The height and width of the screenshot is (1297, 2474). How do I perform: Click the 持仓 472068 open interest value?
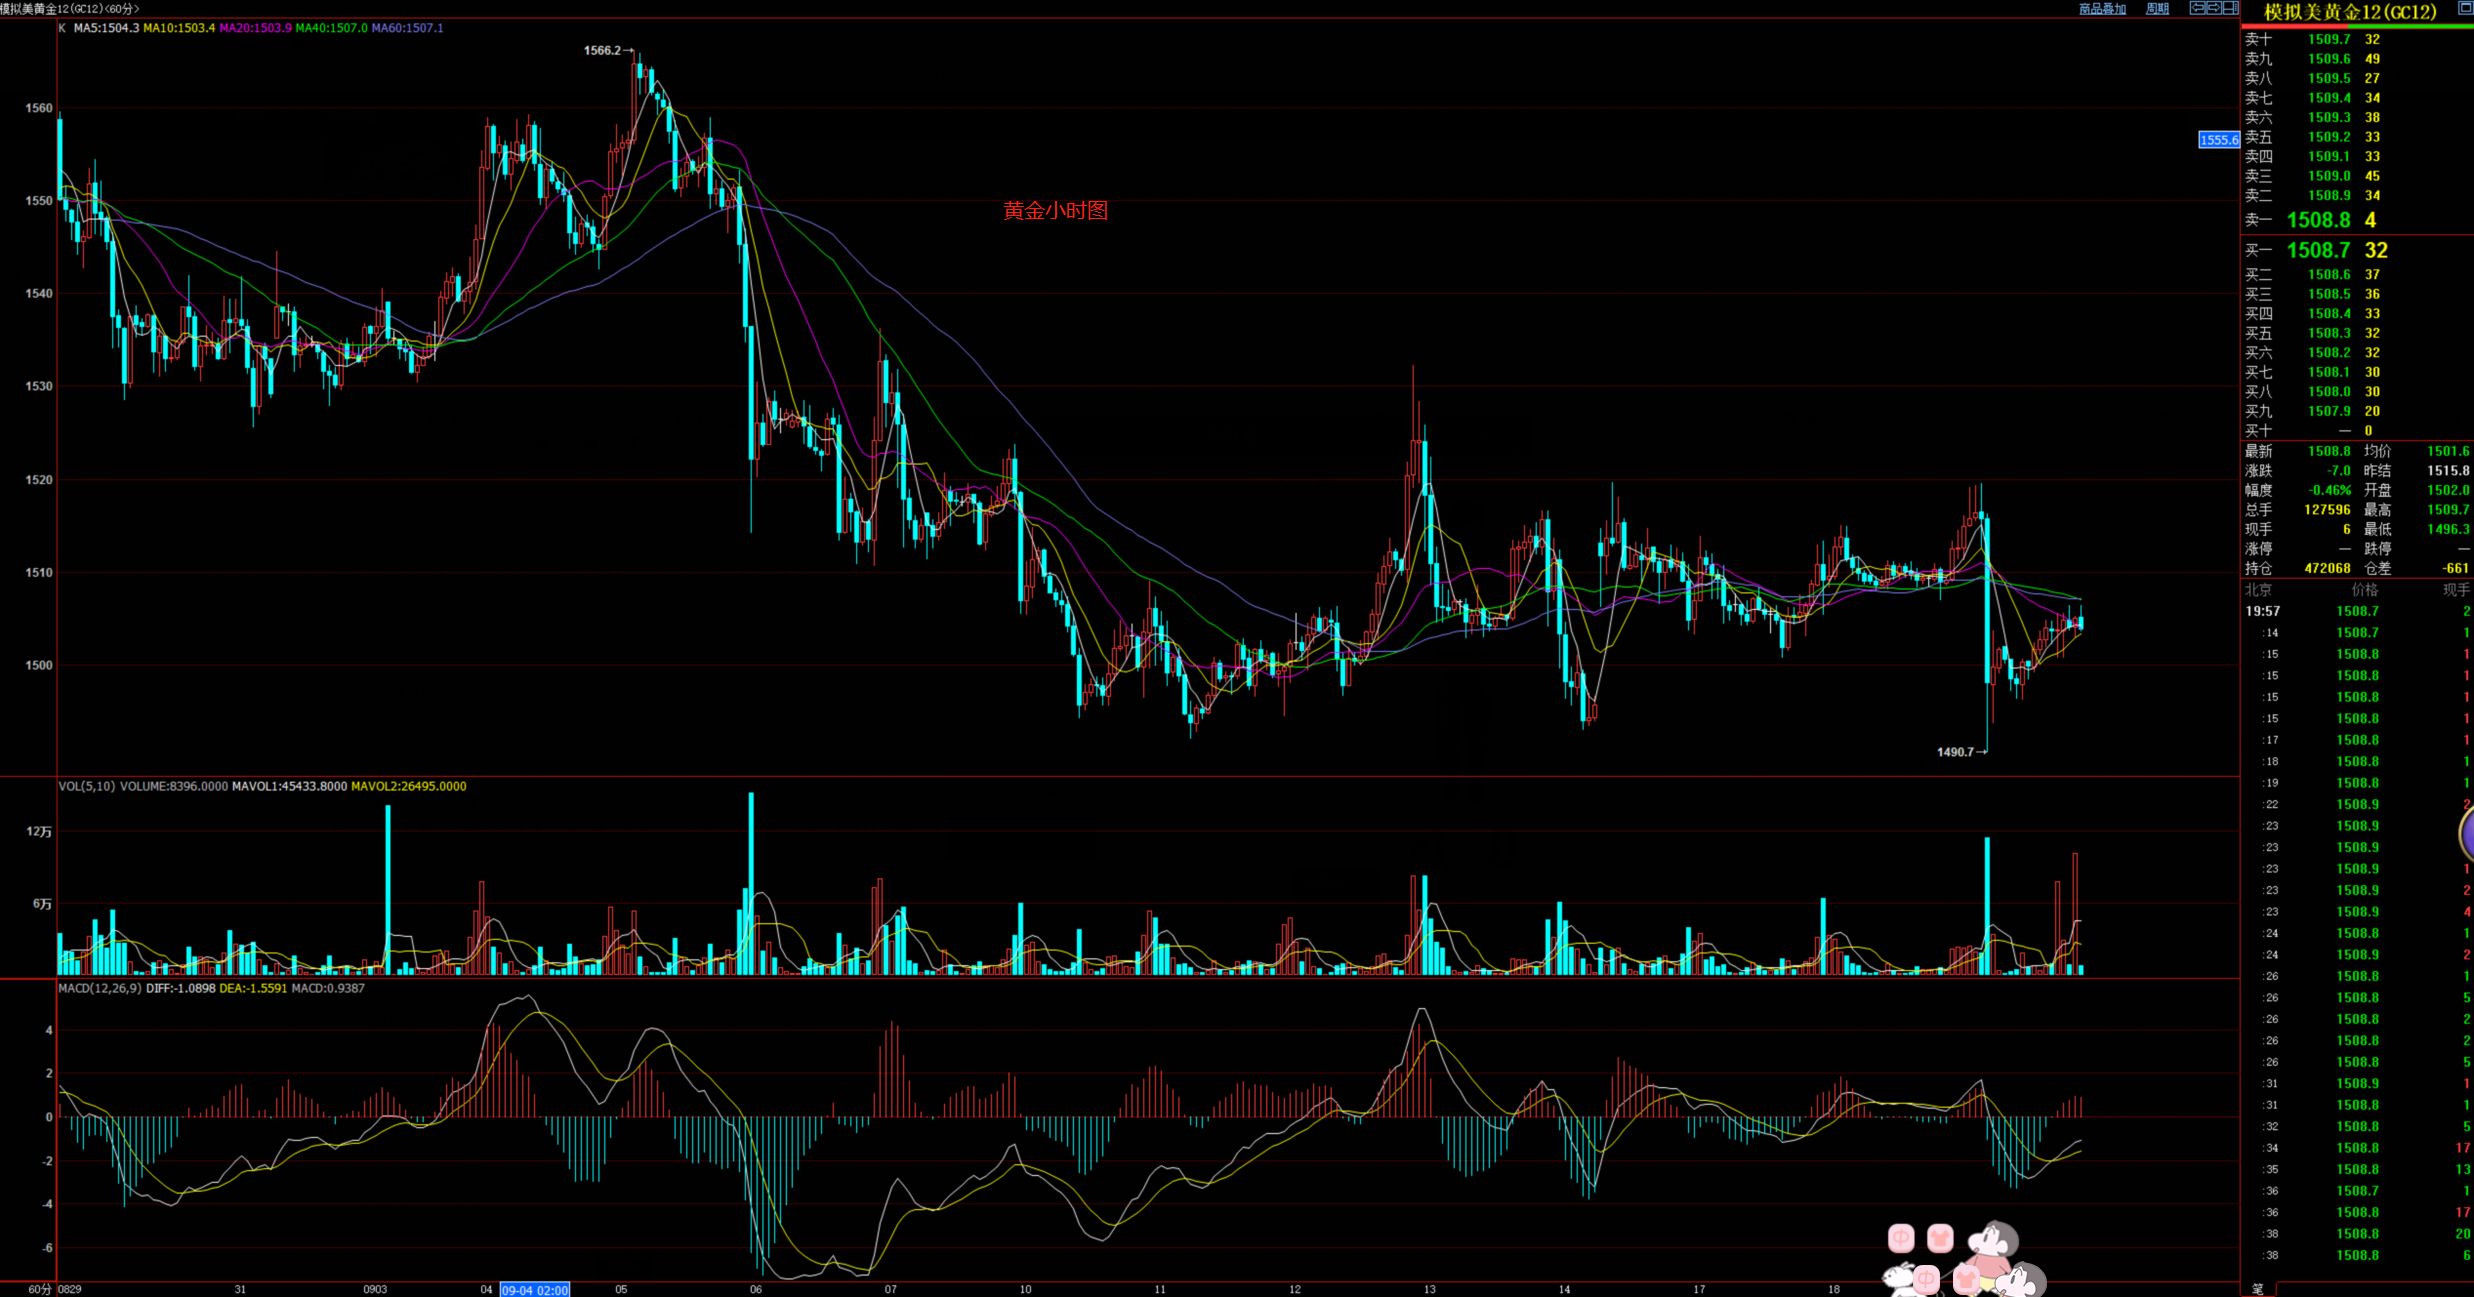(x=2327, y=568)
